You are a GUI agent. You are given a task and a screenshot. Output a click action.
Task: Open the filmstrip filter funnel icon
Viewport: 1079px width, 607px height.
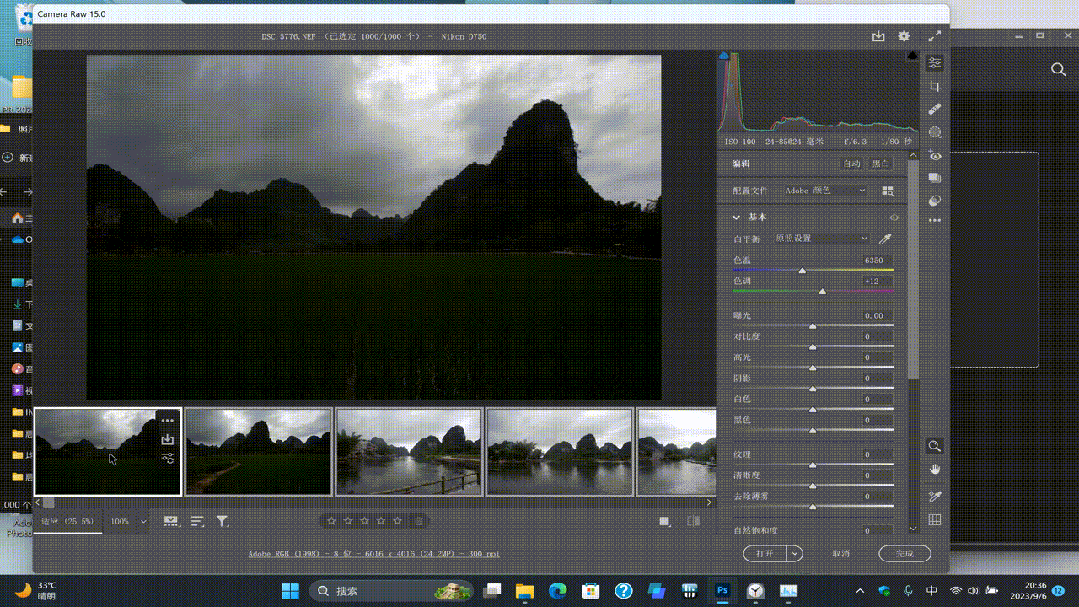(x=222, y=521)
